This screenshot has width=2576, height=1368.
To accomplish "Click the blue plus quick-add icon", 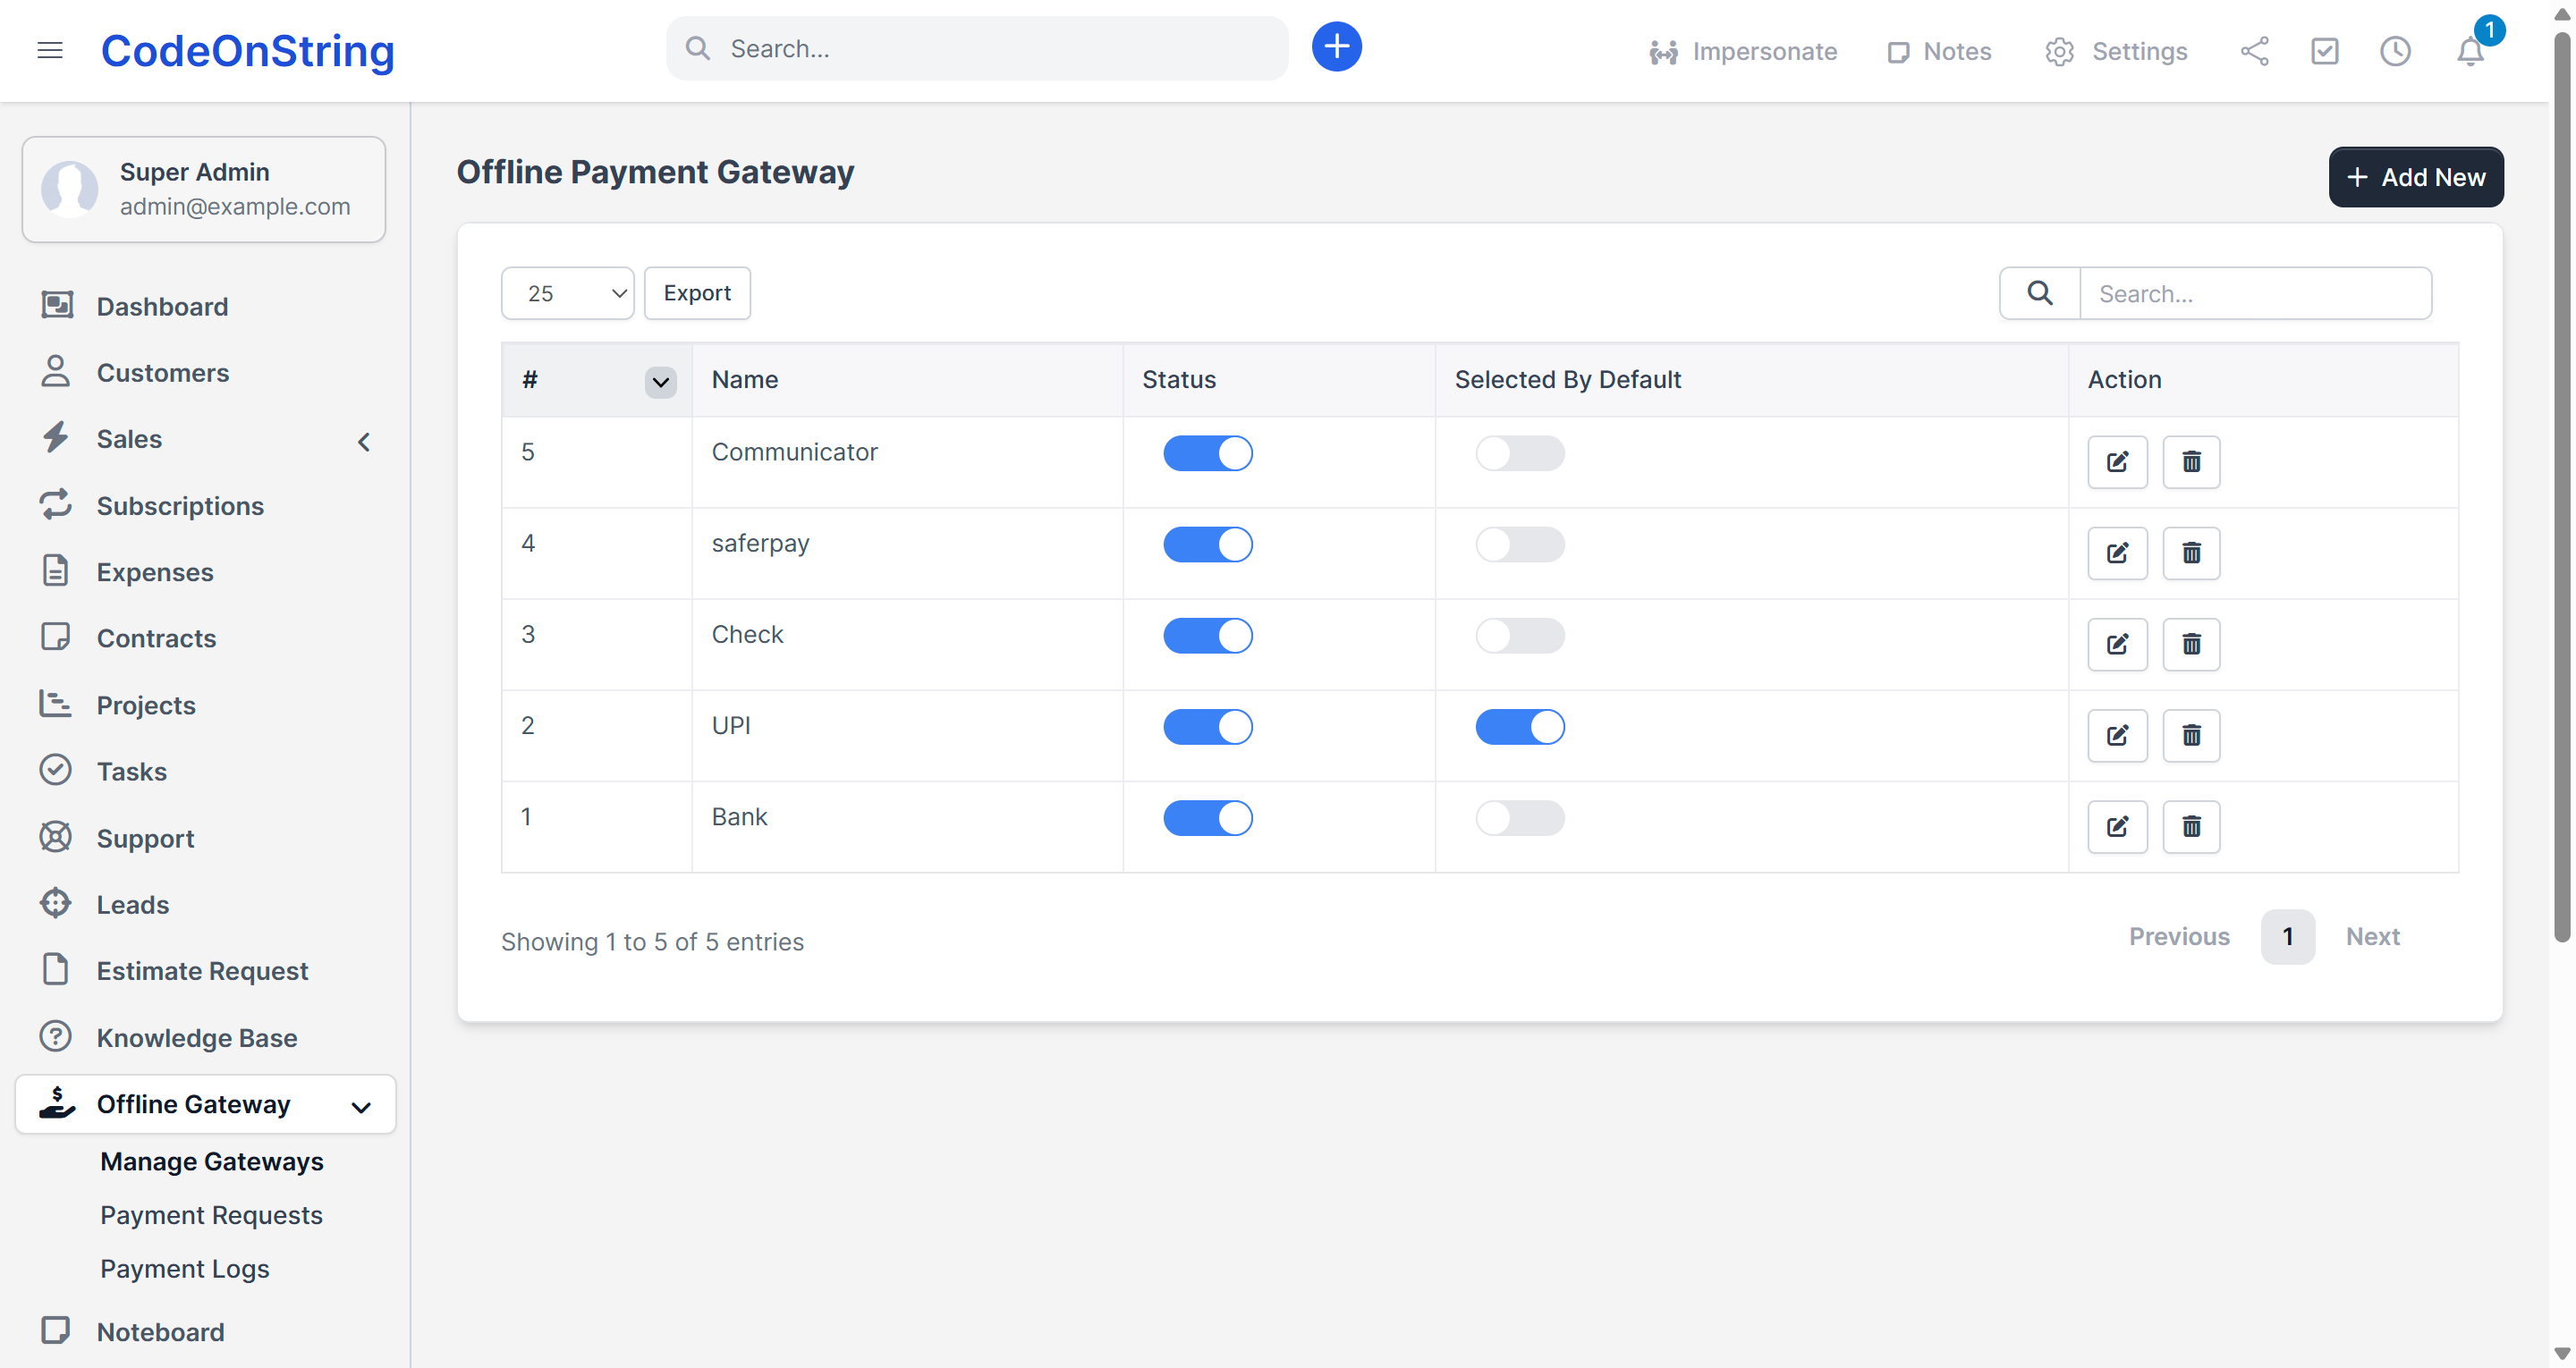I will (x=1336, y=47).
